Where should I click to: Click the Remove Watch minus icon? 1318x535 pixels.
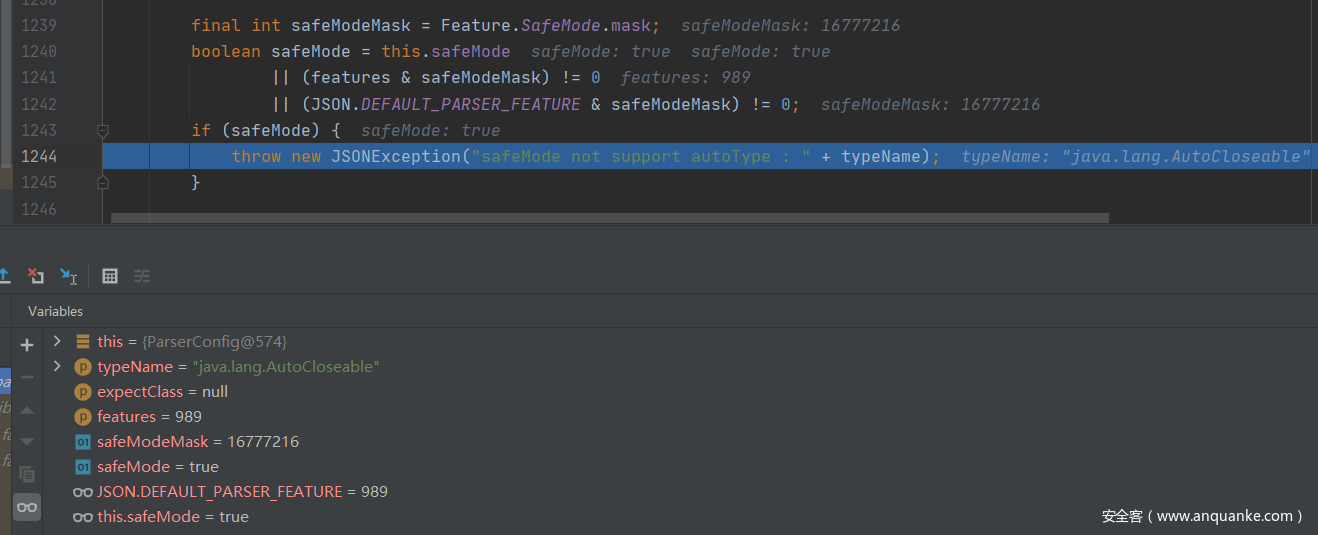pos(27,377)
